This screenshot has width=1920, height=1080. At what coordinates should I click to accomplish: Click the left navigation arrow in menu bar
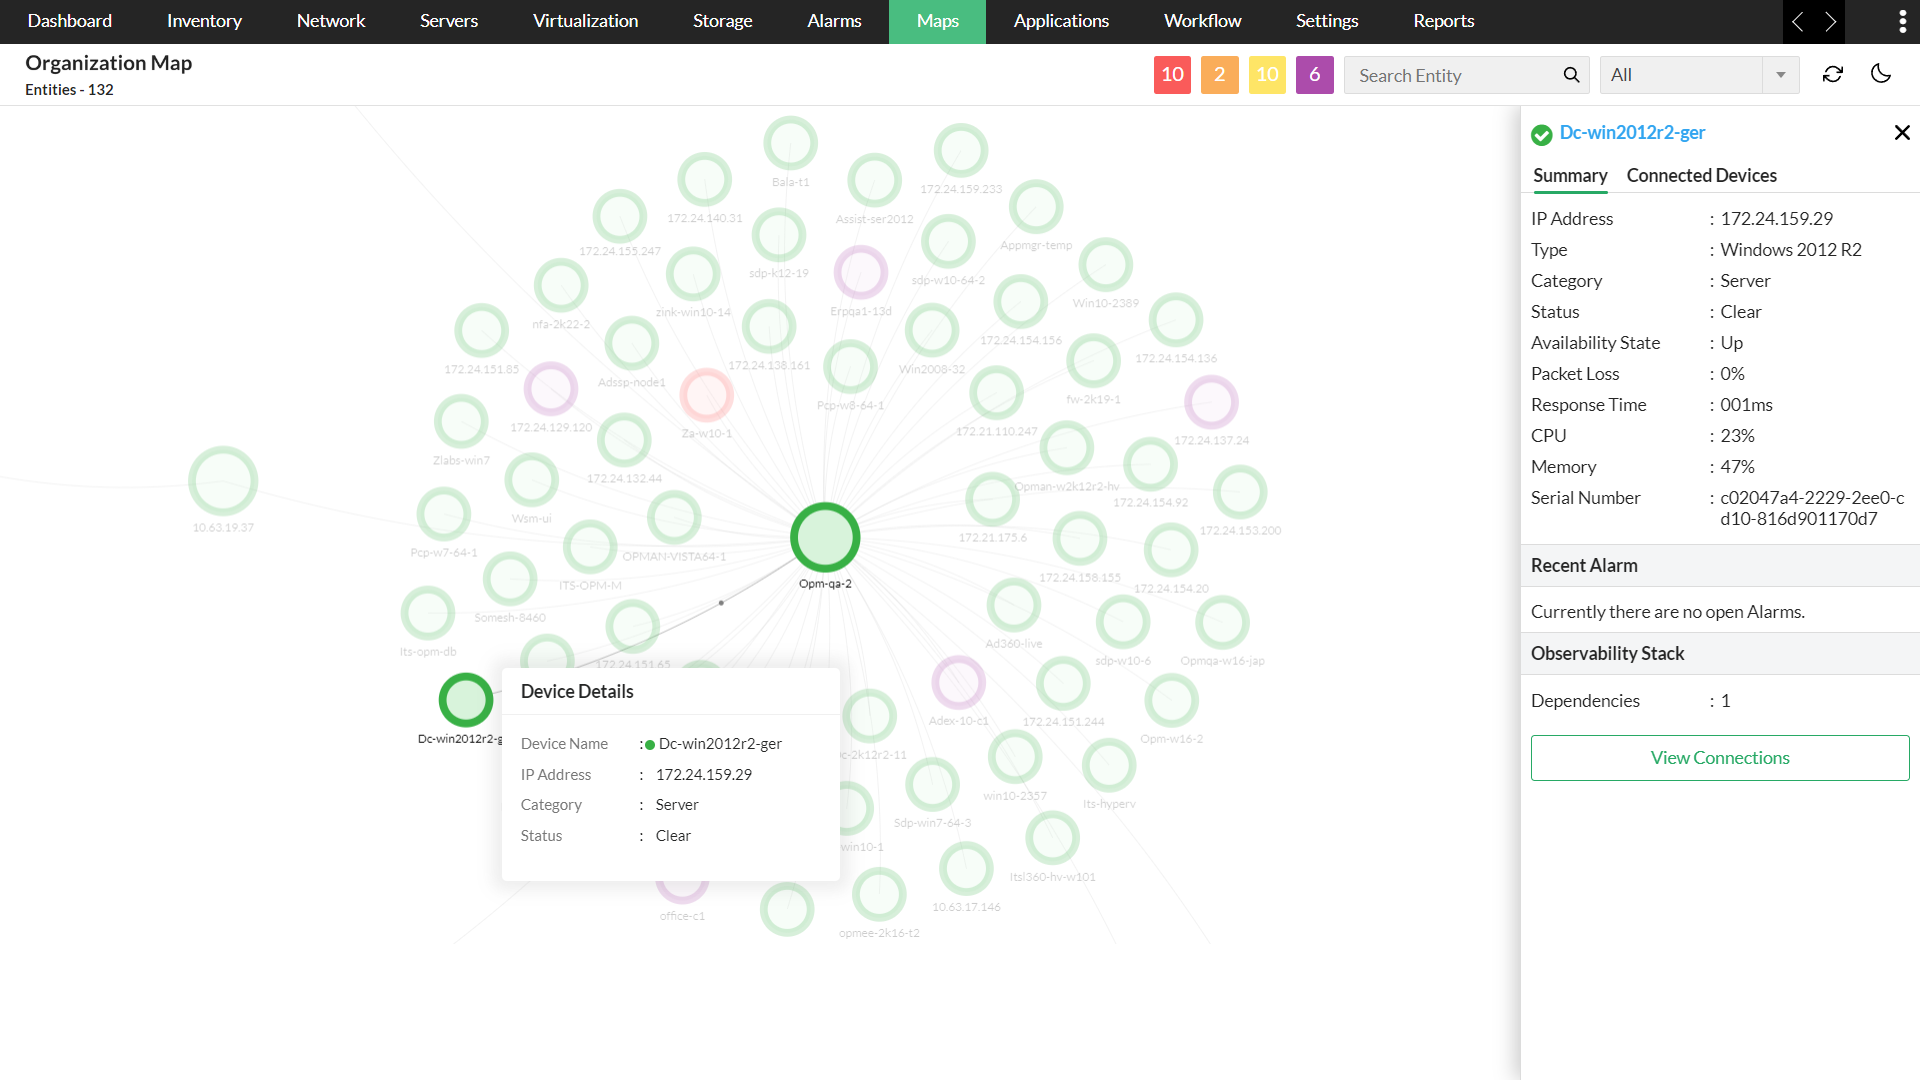click(1798, 21)
